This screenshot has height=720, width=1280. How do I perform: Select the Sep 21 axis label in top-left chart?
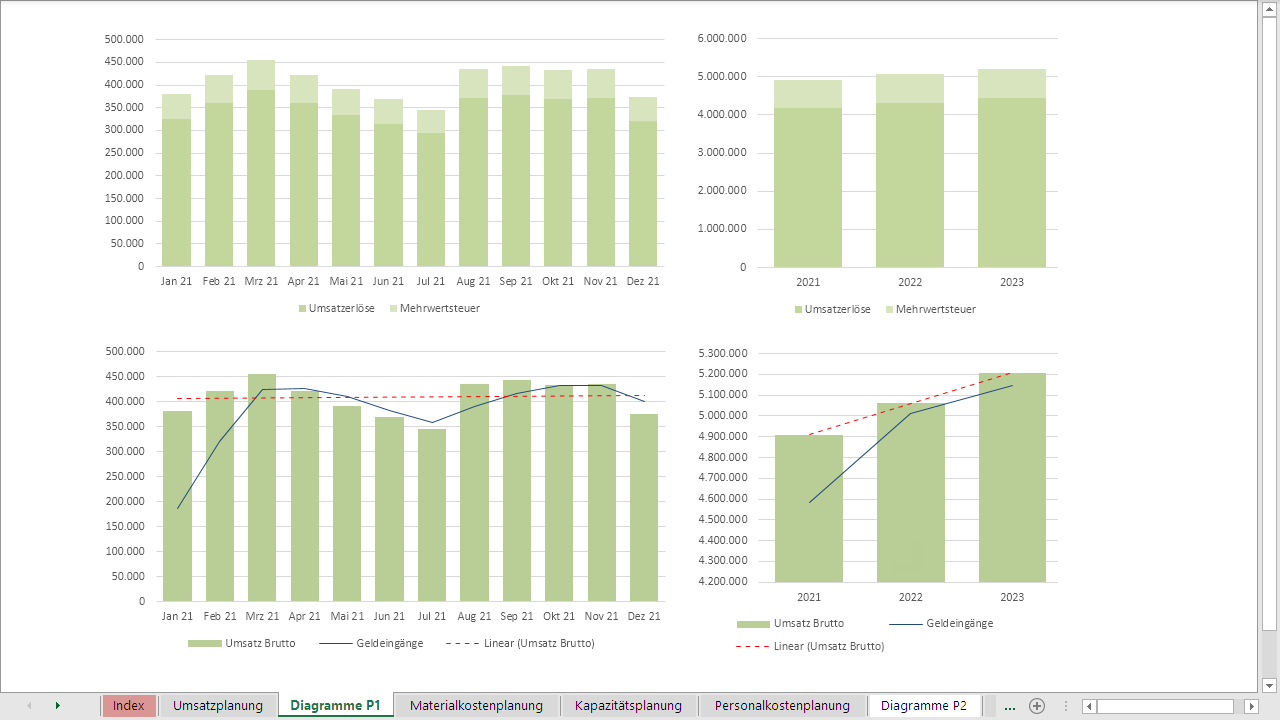click(x=516, y=281)
